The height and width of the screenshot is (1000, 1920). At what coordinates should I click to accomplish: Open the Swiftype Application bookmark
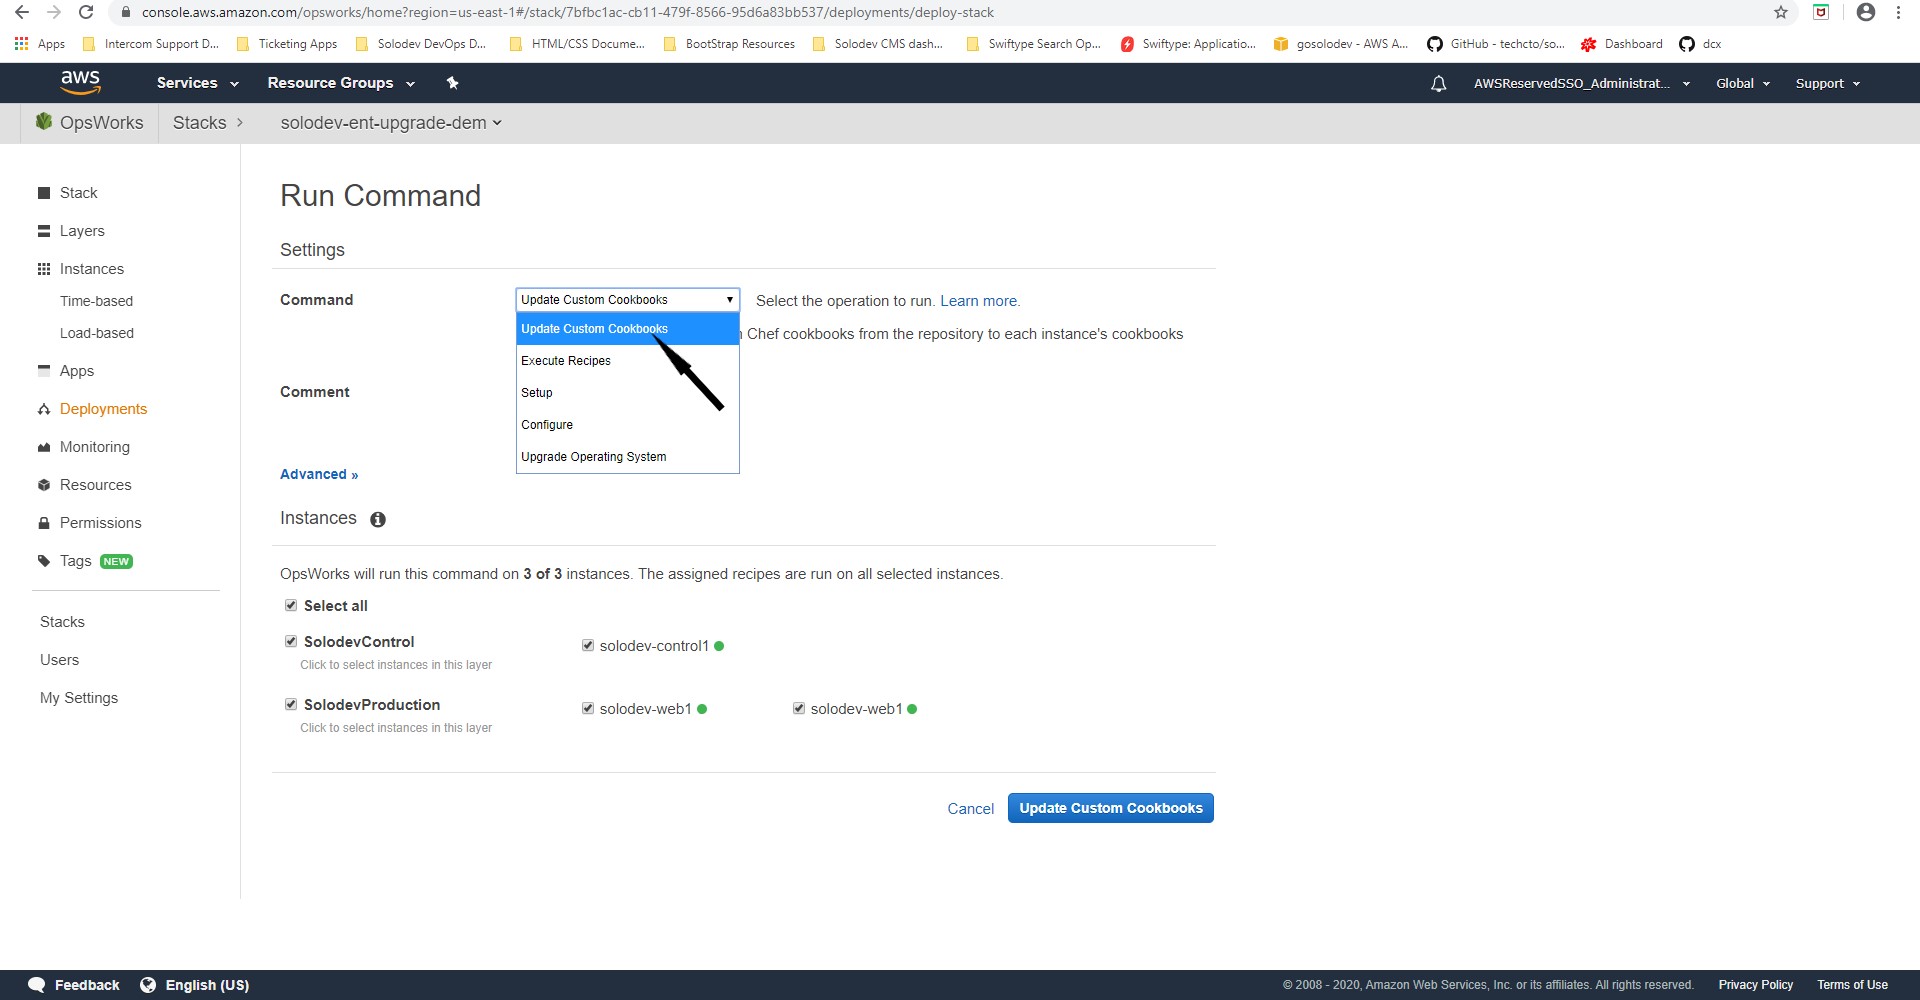[1188, 44]
